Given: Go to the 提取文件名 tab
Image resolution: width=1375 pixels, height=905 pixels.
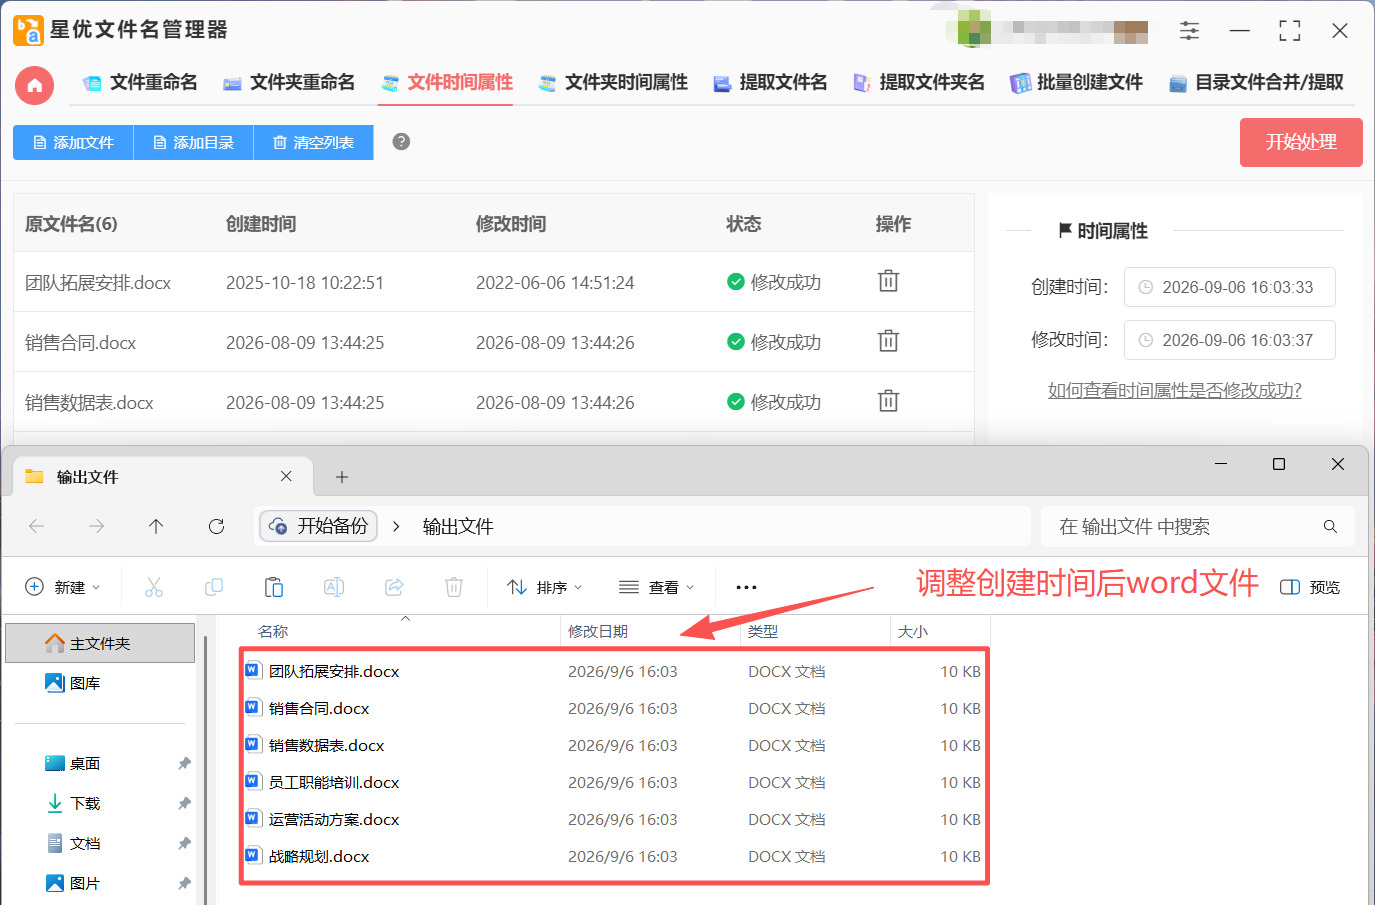Looking at the screenshot, I should [770, 82].
